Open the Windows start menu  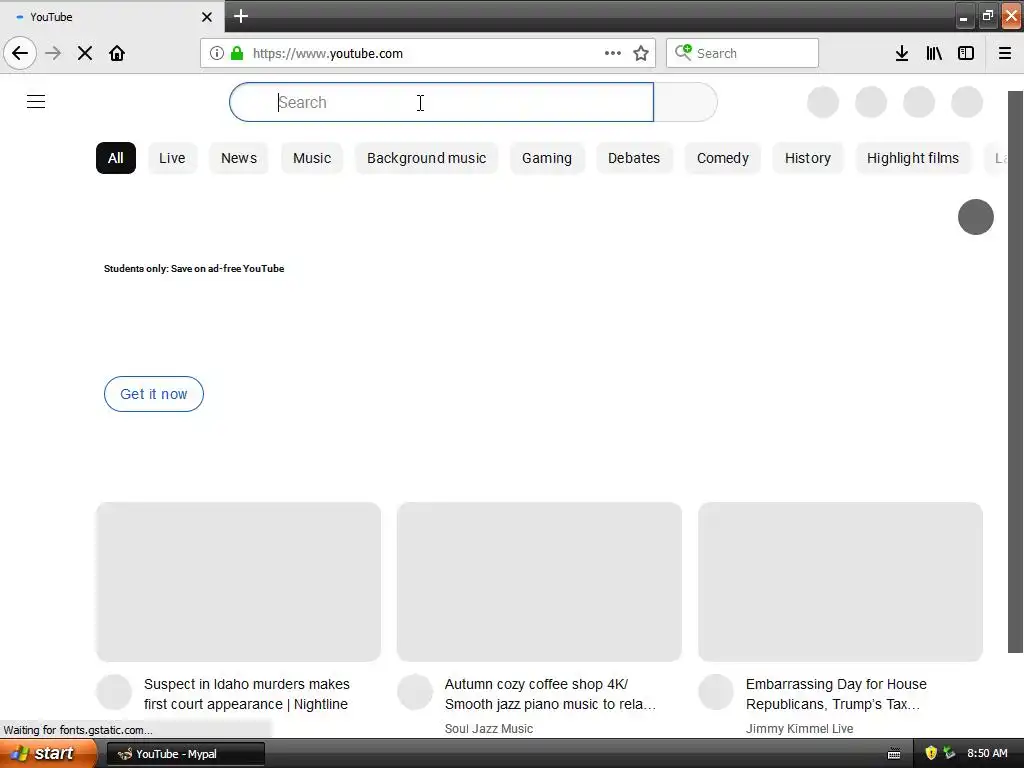48,754
